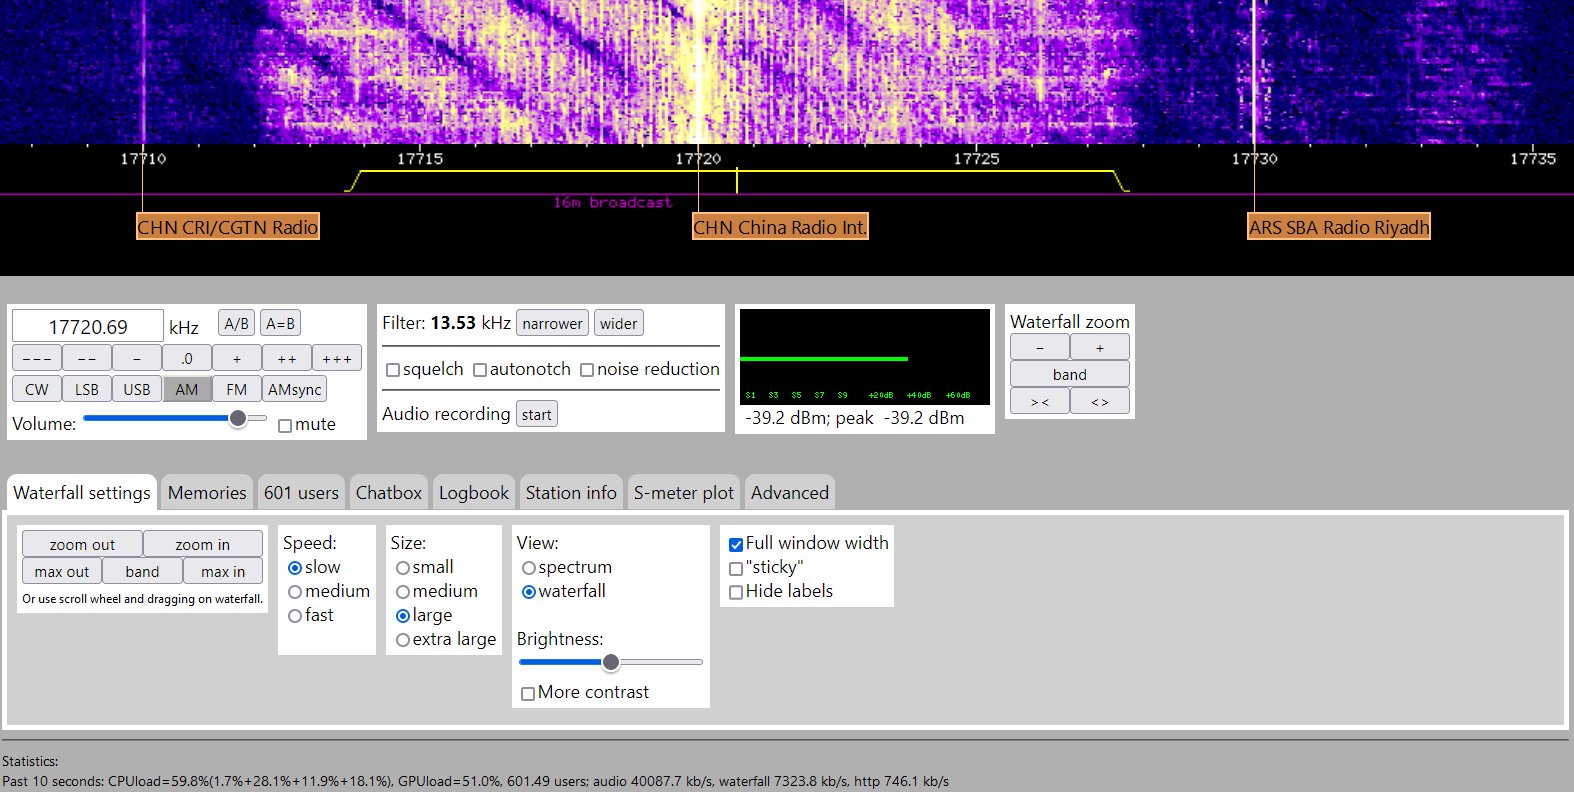
Task: Tune to ARS SBA Radio Riyadh label
Action: [x=1339, y=227]
